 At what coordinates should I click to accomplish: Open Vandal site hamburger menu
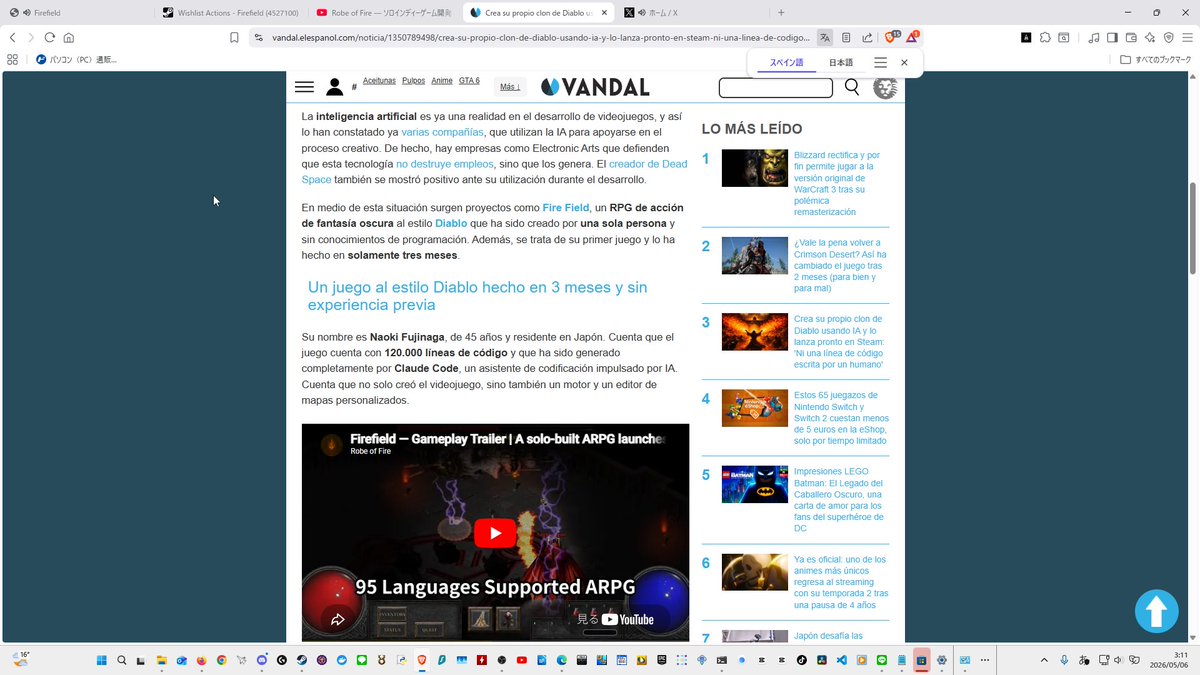(x=304, y=87)
